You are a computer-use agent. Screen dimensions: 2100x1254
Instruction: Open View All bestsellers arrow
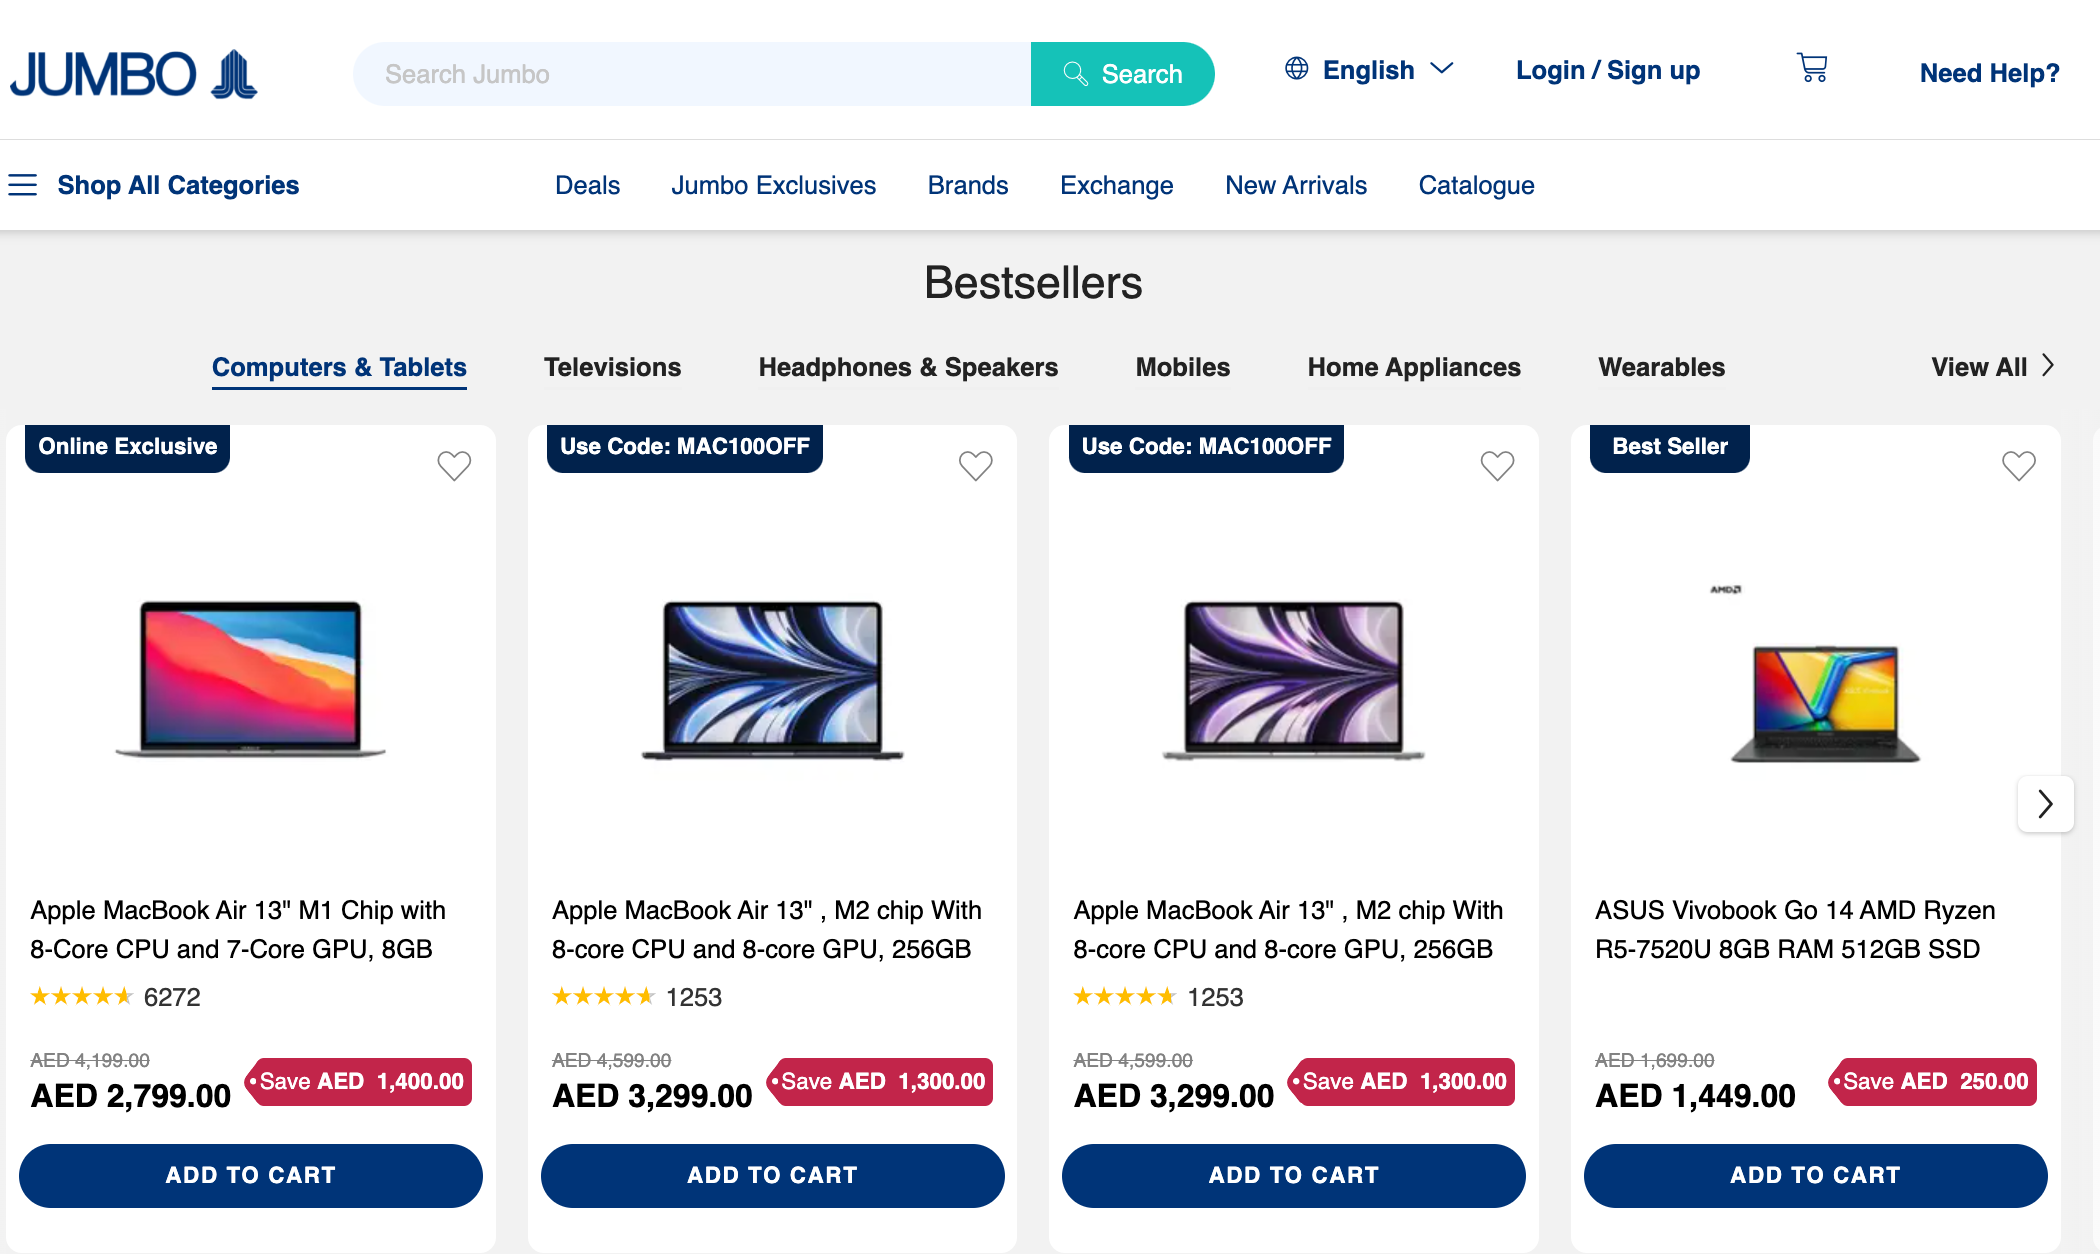(2048, 366)
